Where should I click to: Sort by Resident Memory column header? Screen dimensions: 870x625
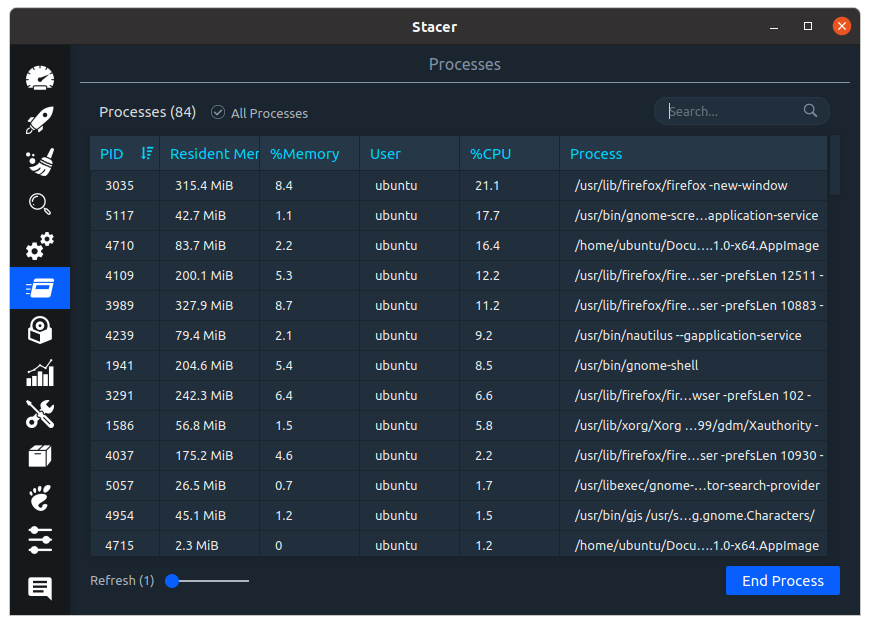pyautogui.click(x=210, y=154)
